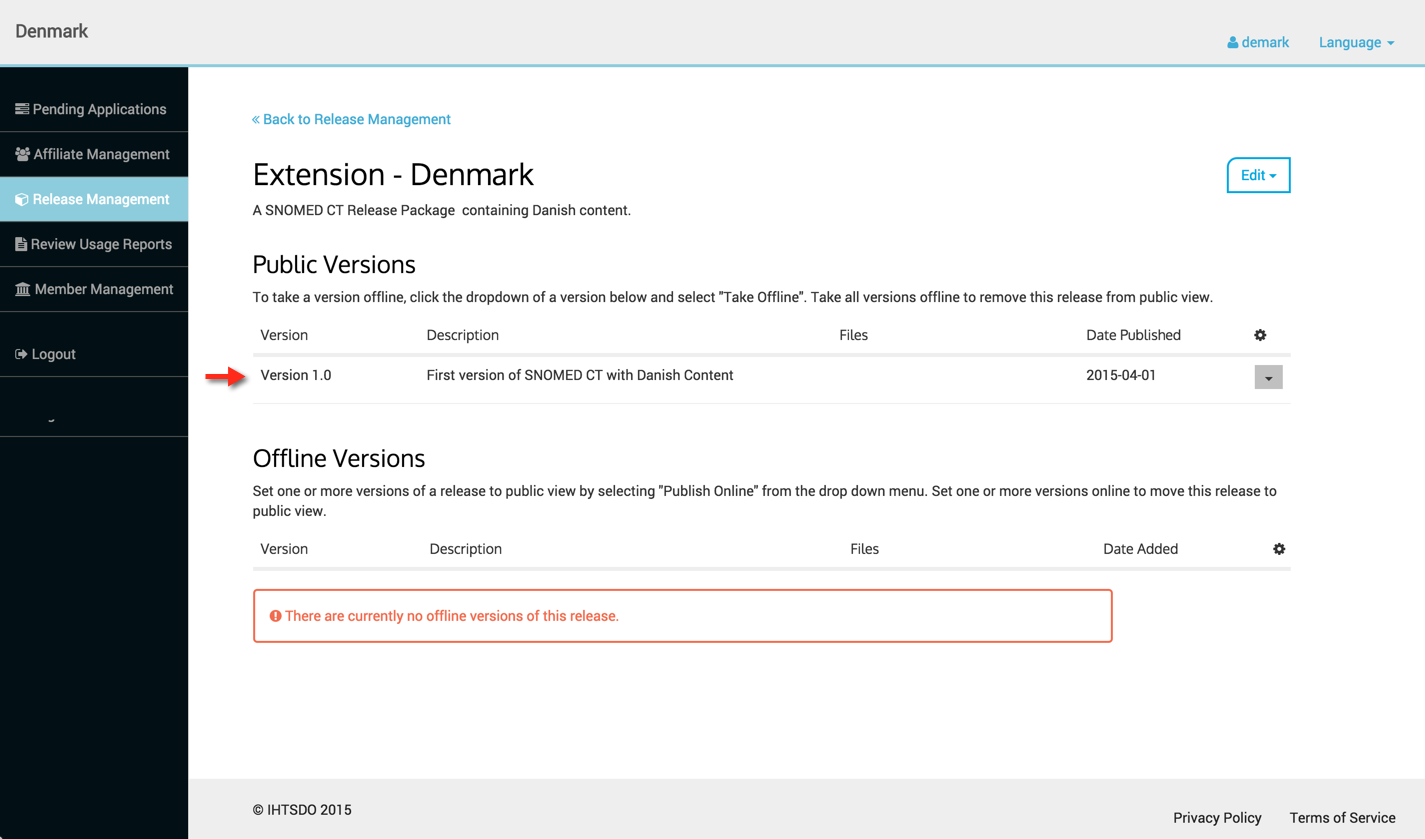This screenshot has height=839, width=1425.
Task: Click the Usage Reports document icon
Action: (20, 244)
